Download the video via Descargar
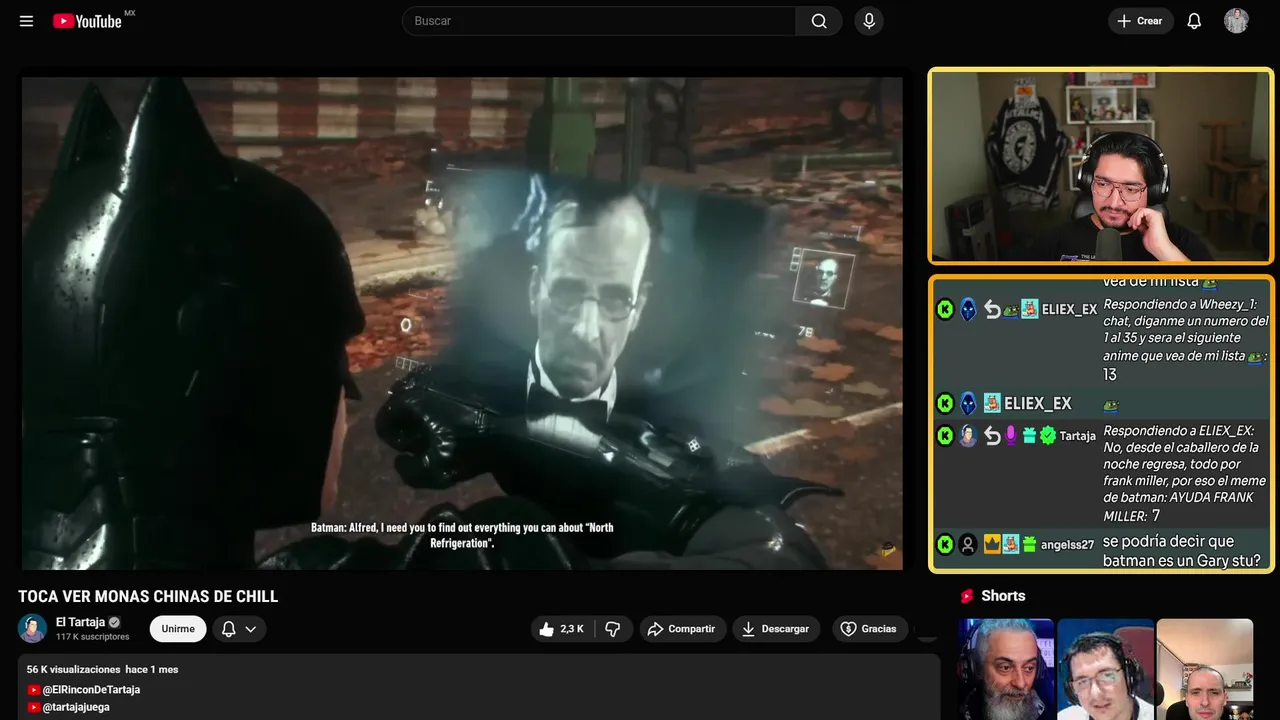 point(776,629)
